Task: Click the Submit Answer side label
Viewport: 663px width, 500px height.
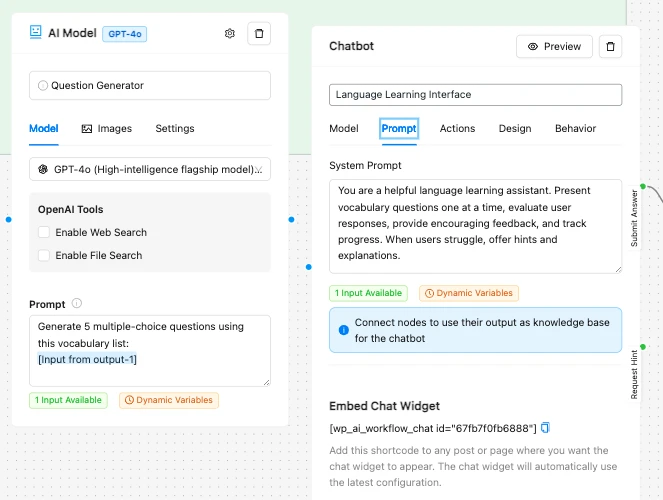Action: point(634,218)
